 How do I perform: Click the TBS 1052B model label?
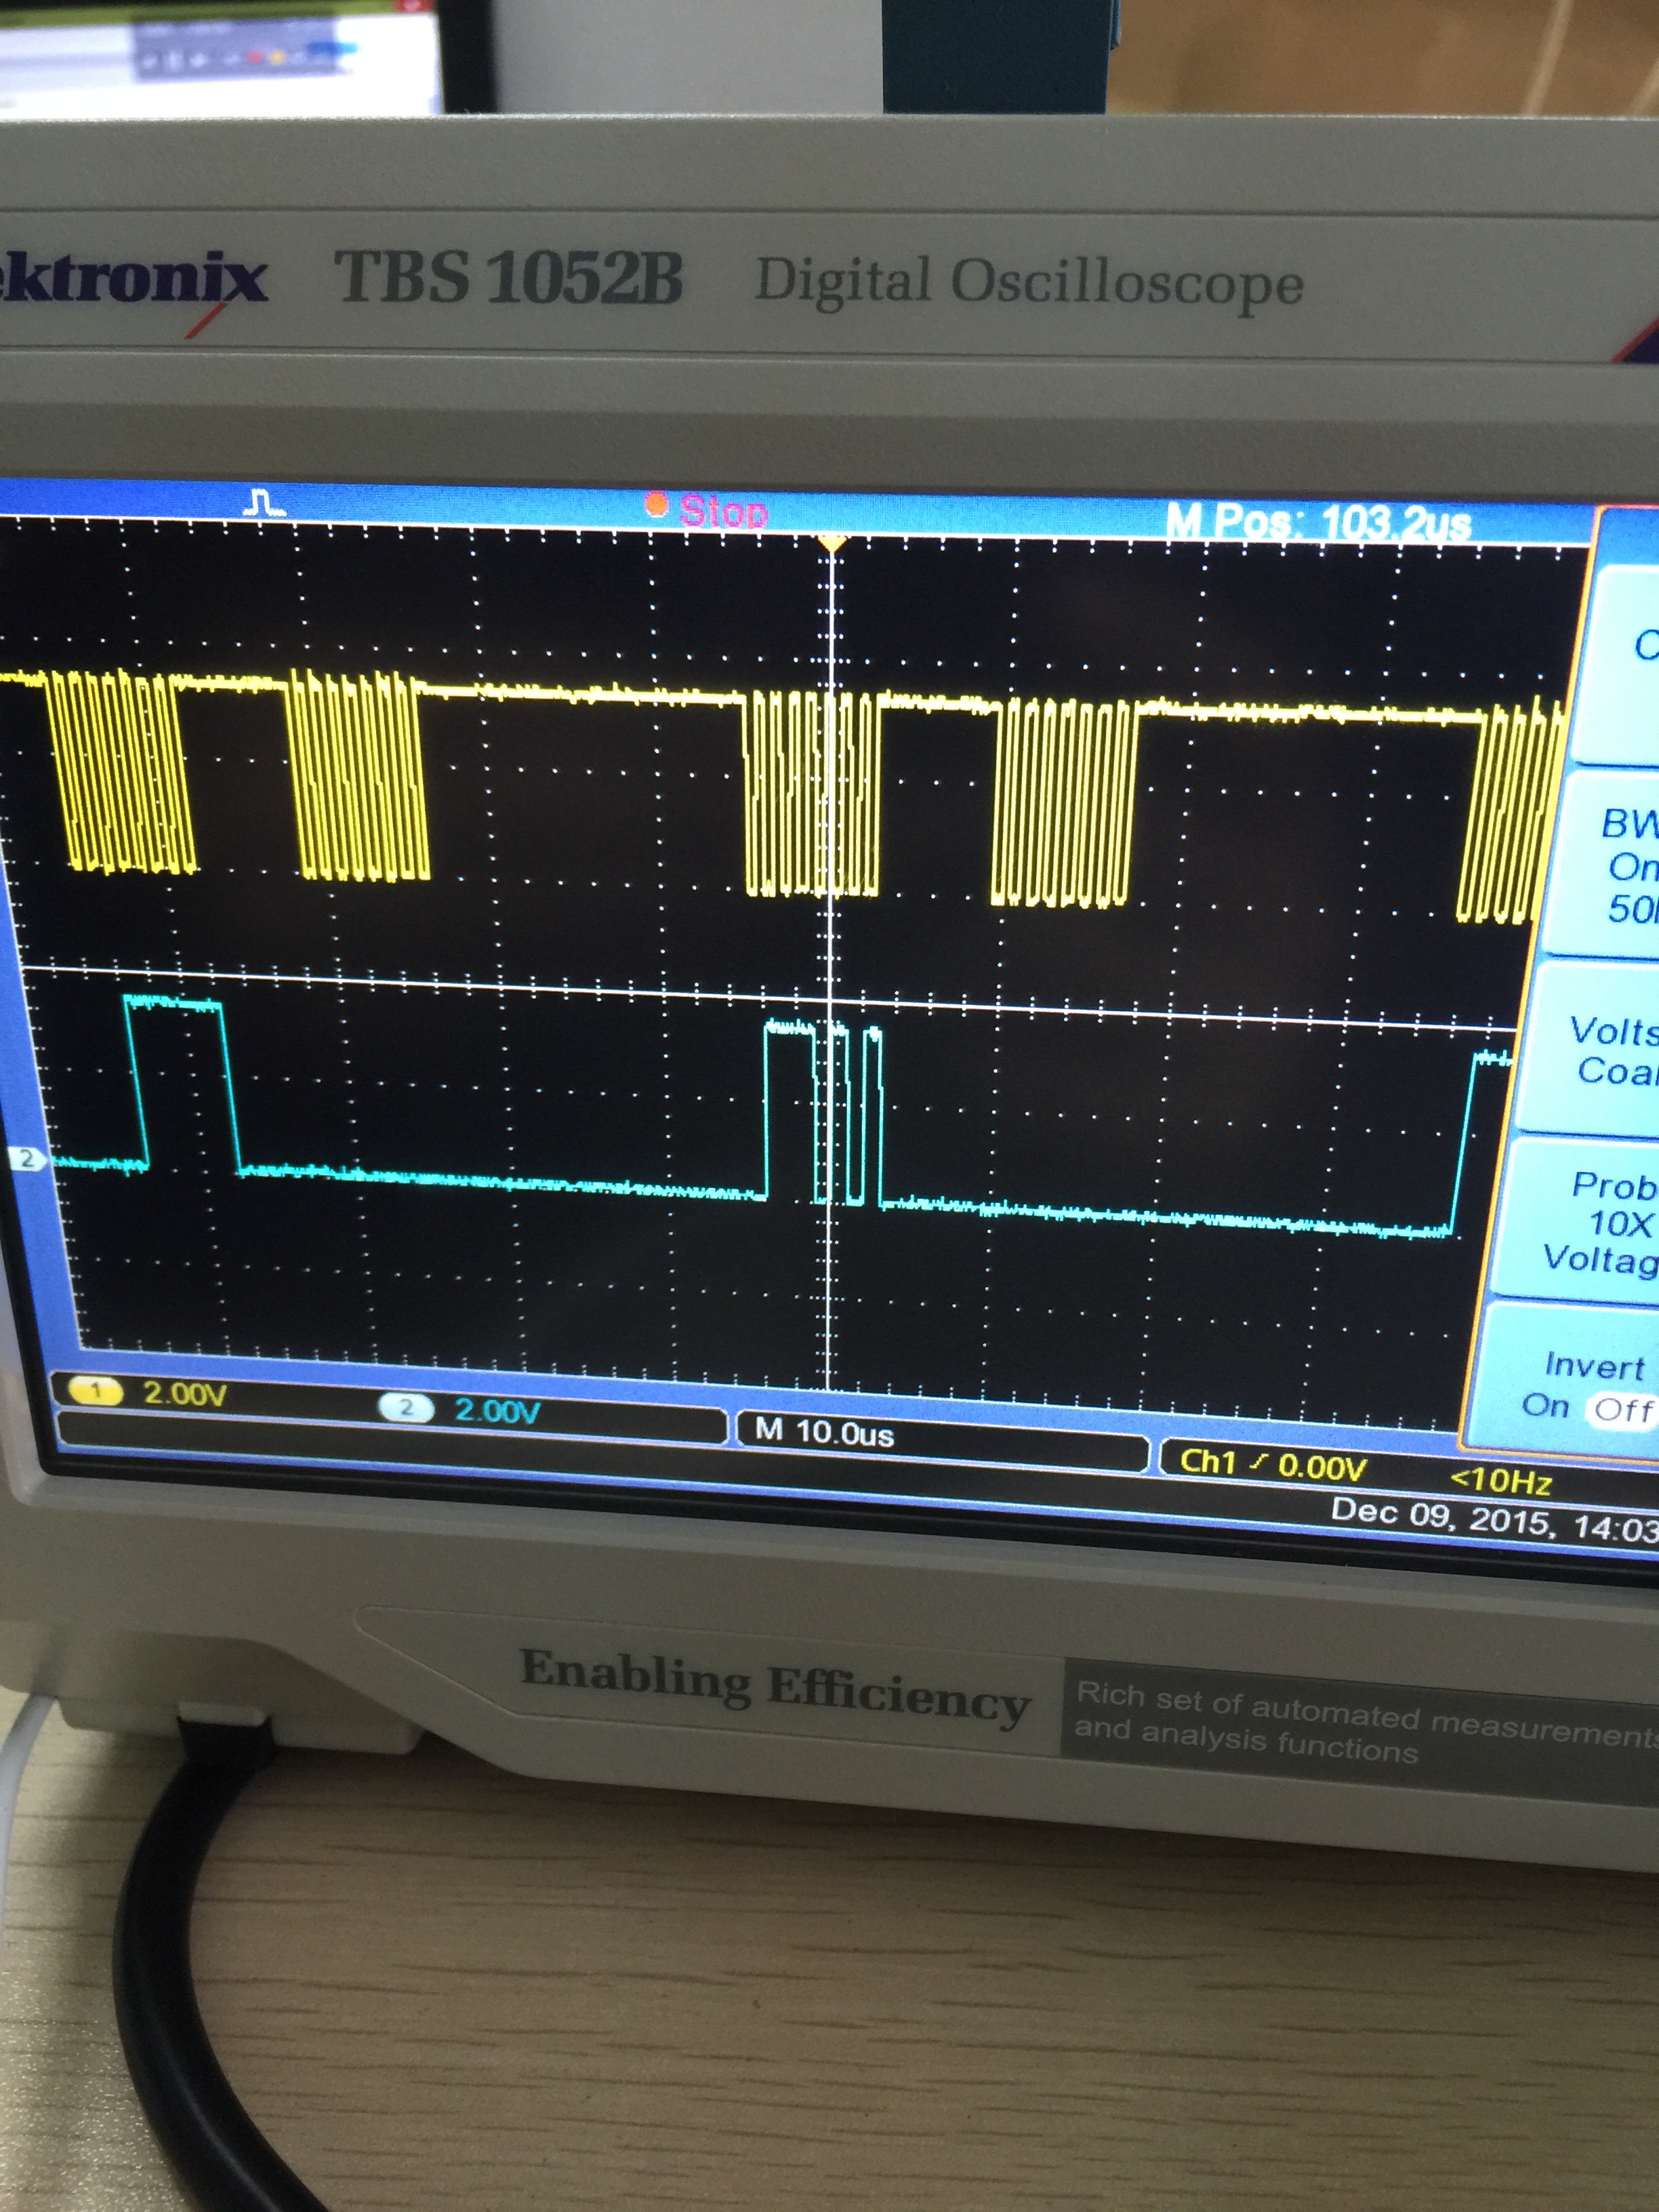pos(509,276)
